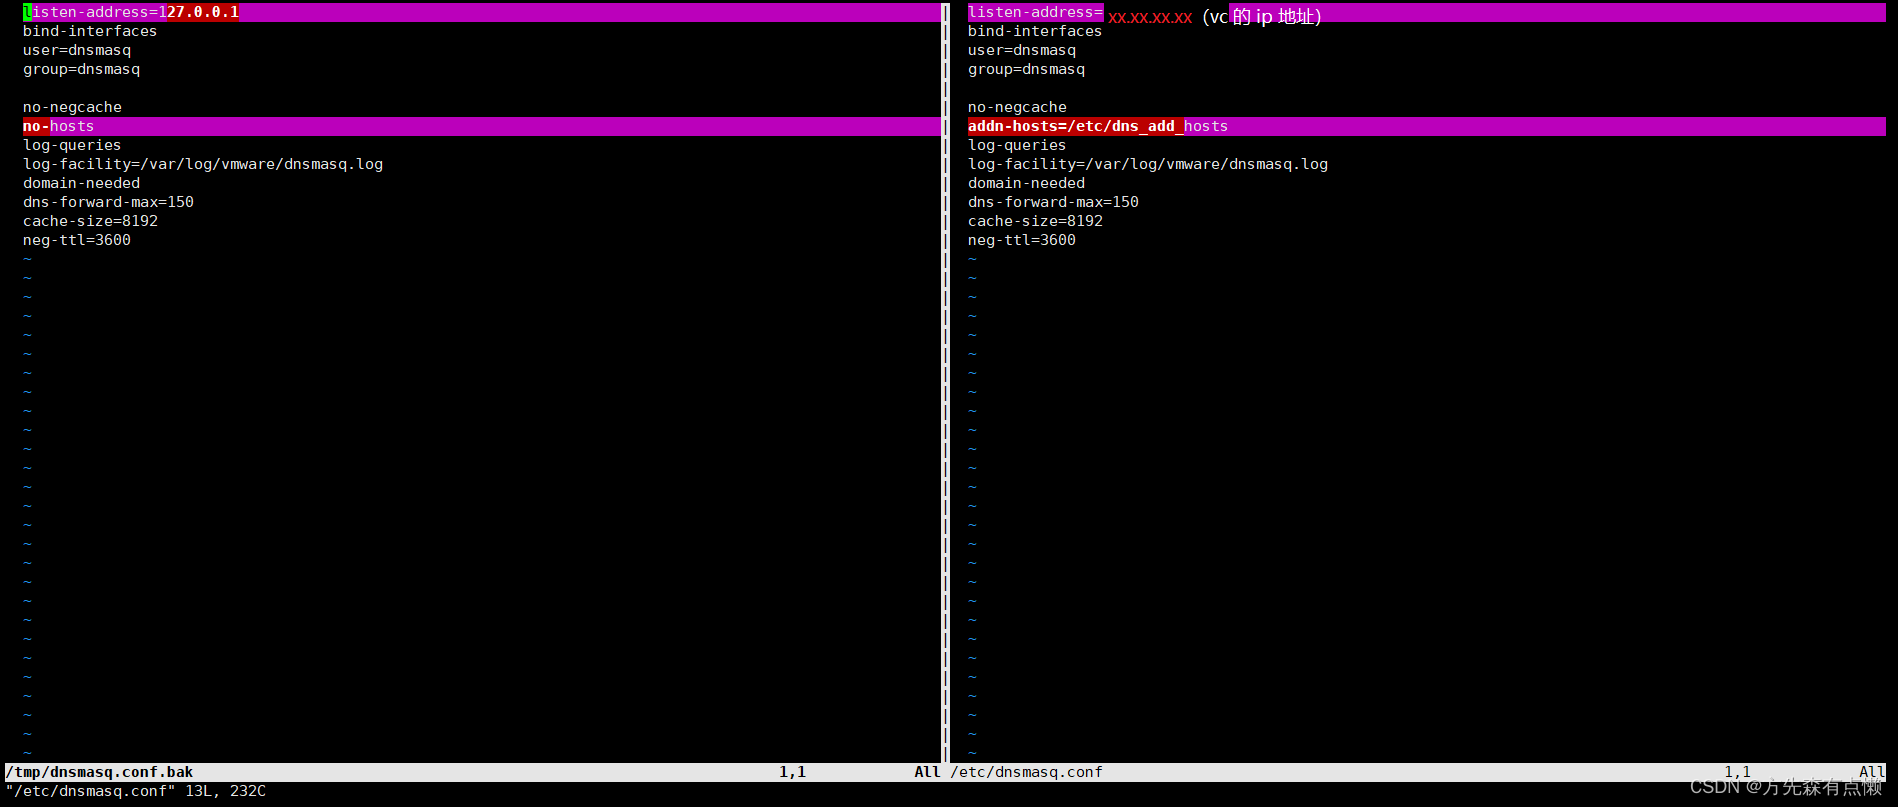Click group=dnsmasq line in left pane
Viewport: 1898px width, 807px height.
pos(82,69)
